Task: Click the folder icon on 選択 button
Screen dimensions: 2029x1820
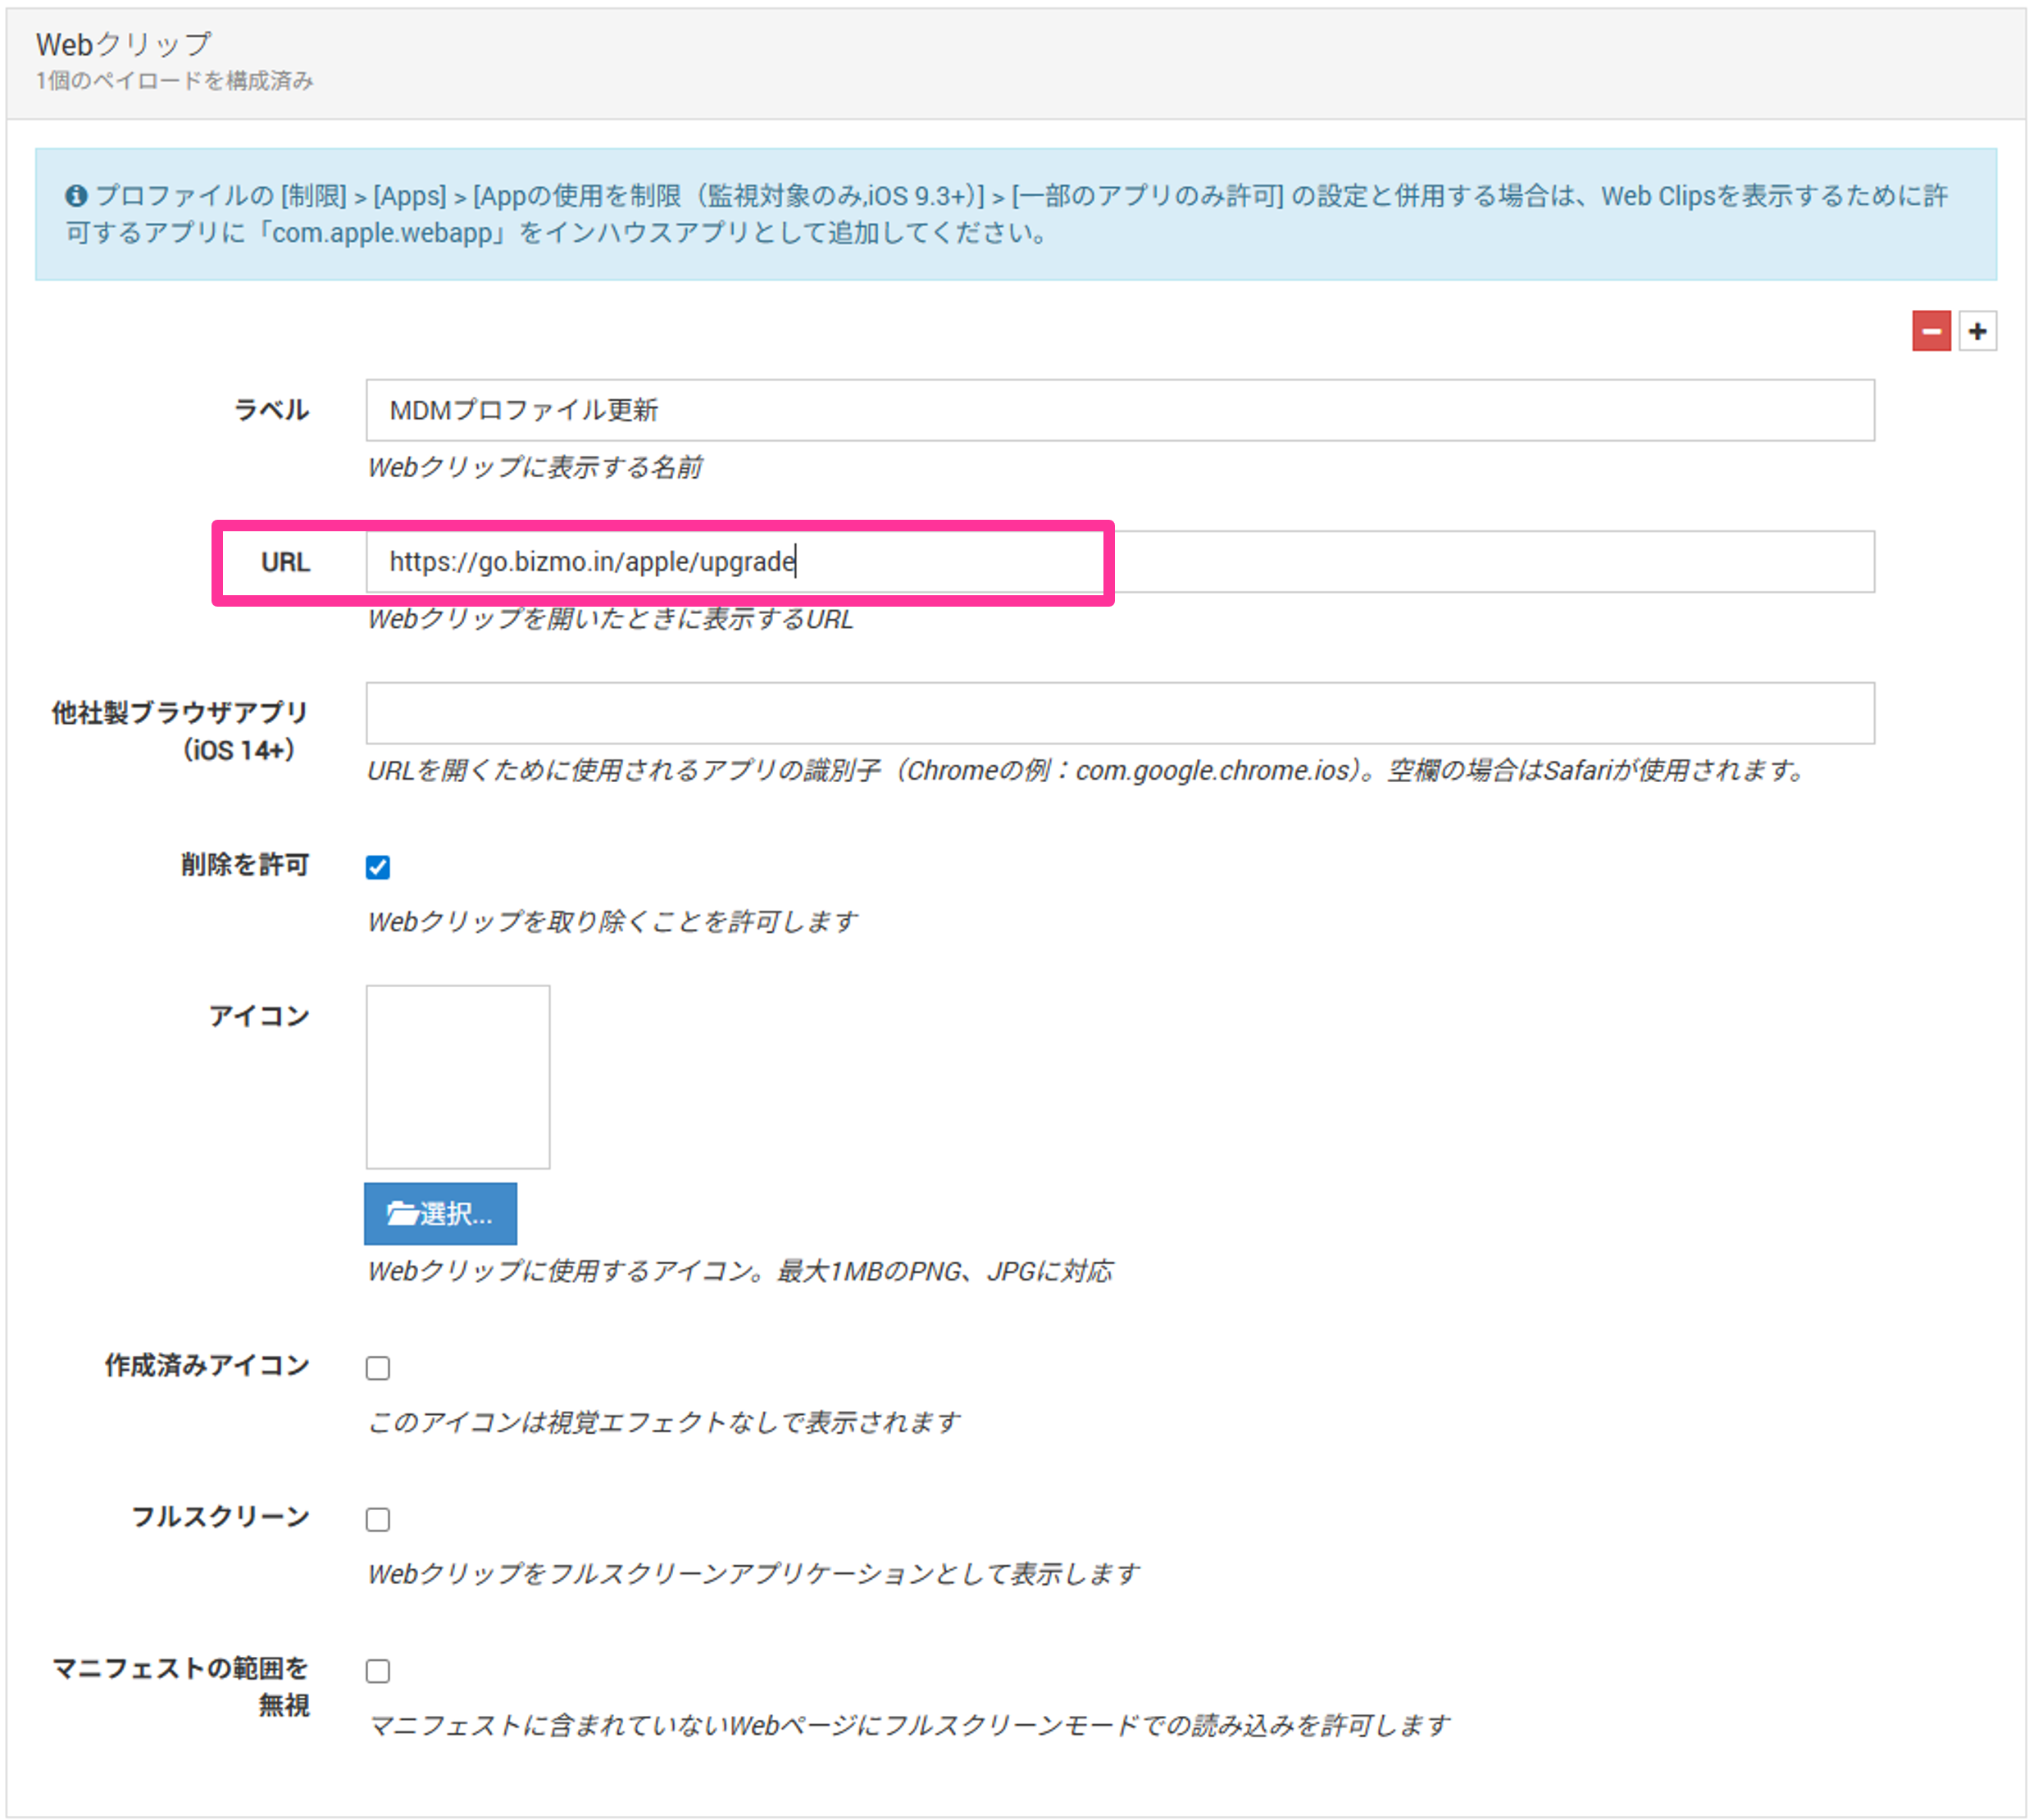Action: (x=402, y=1213)
